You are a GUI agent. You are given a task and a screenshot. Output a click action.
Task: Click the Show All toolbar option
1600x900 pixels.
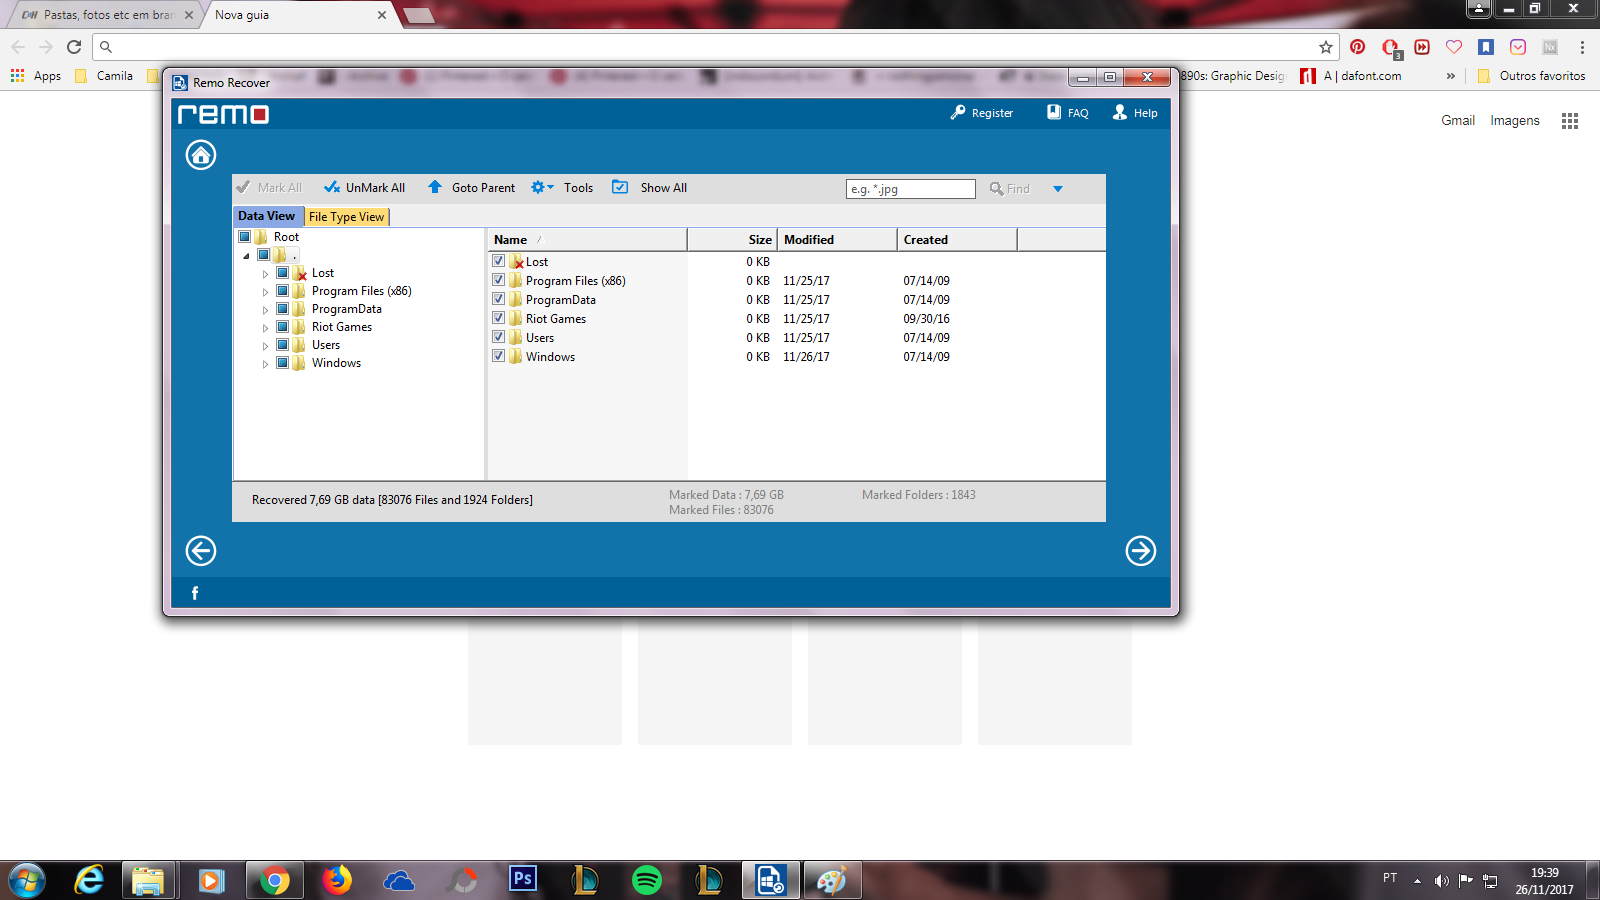[x=650, y=188]
